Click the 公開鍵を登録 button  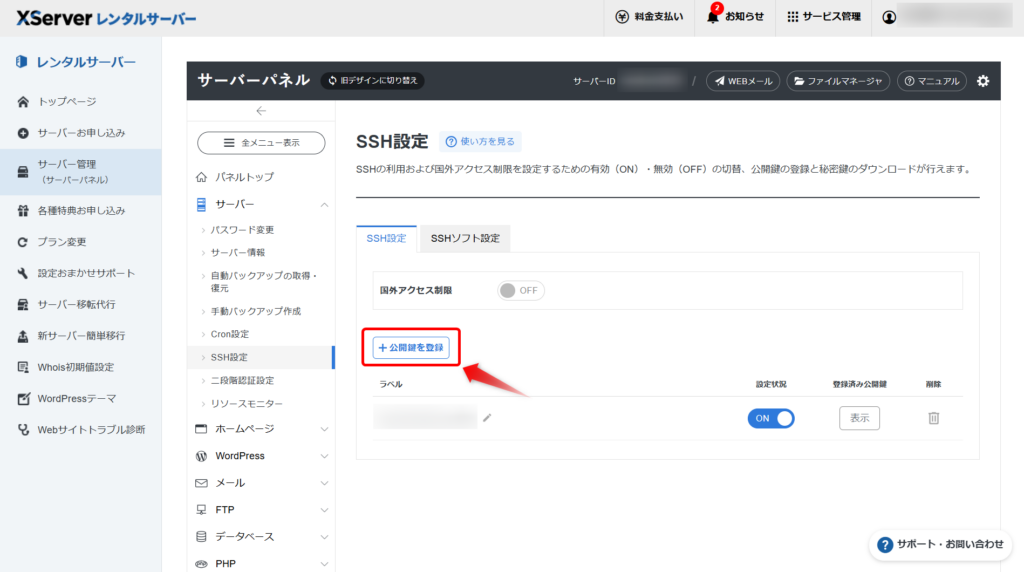pos(411,347)
